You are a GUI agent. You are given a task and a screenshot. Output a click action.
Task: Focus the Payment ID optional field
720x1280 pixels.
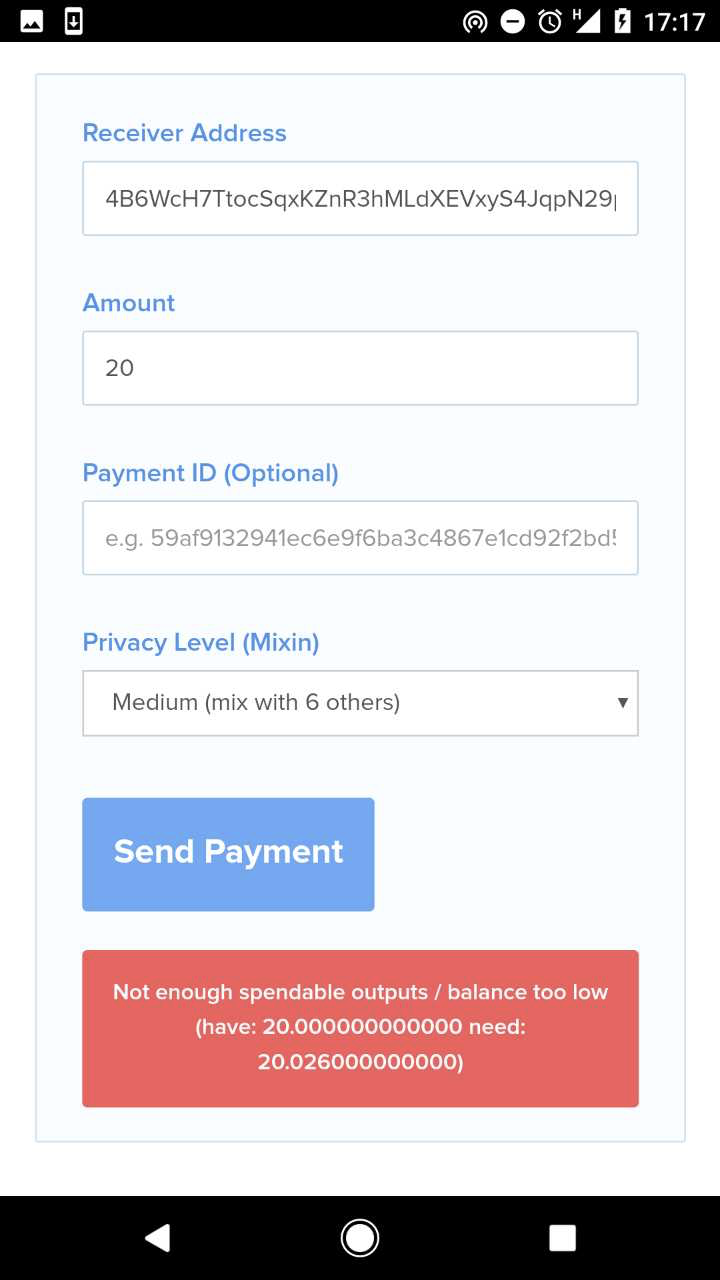[360, 538]
